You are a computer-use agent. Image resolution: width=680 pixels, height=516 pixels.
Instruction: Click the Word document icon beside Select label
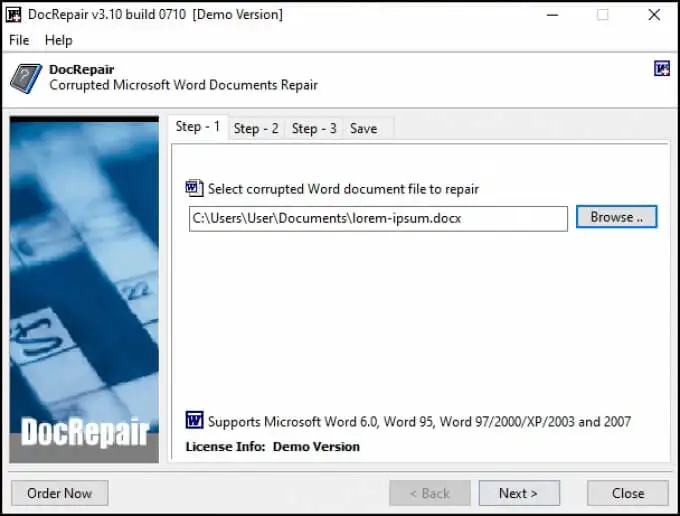tap(194, 188)
